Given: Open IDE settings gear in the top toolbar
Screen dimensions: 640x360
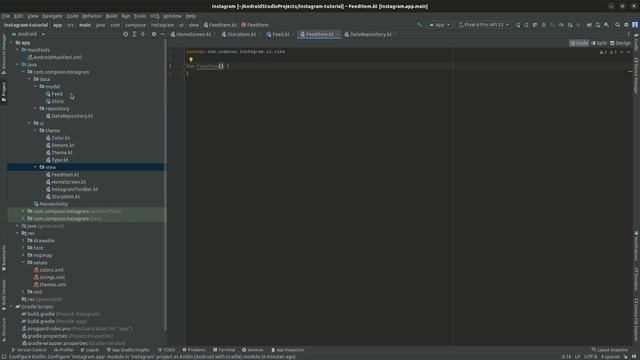Looking at the screenshot, I should click(x=626, y=25).
